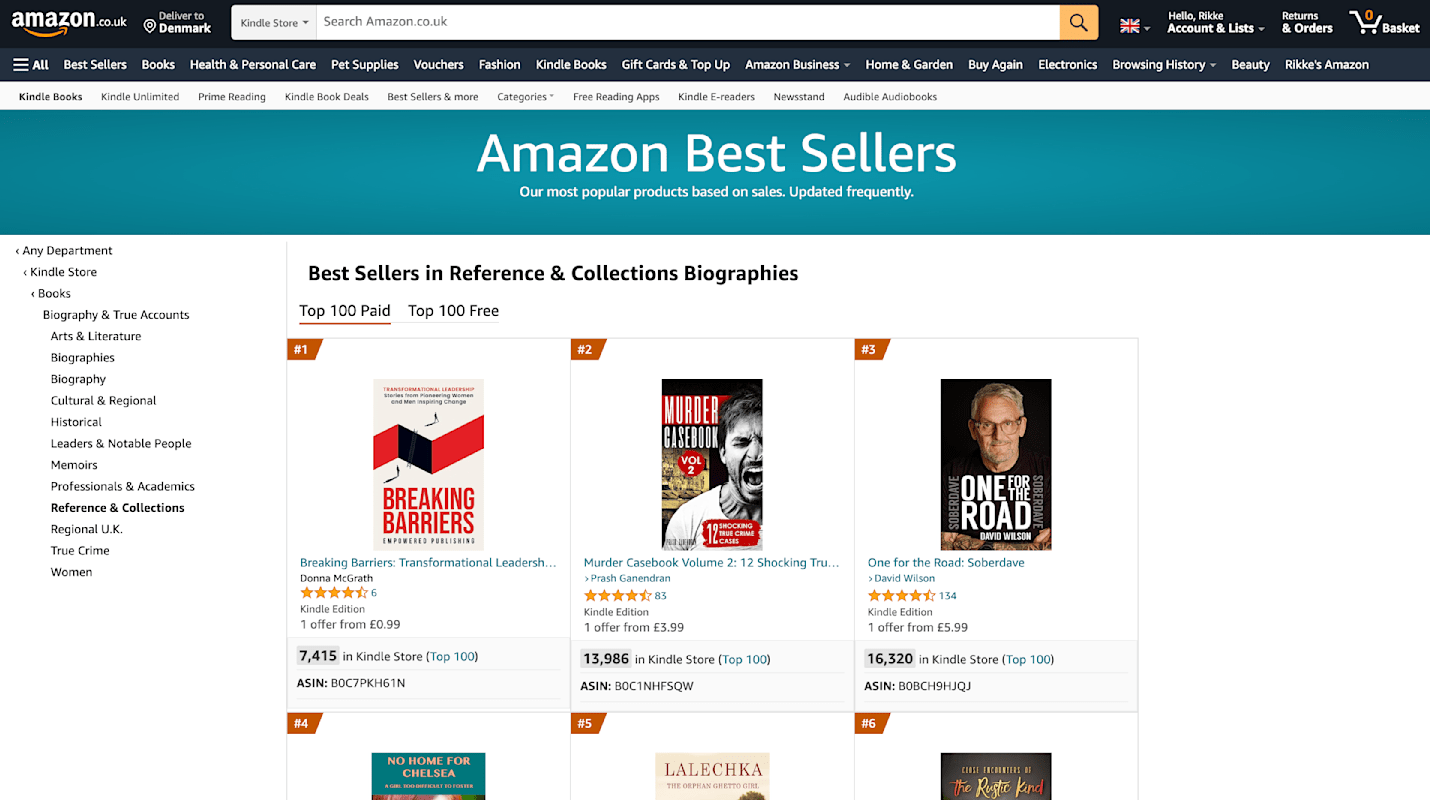
Task: Select True Crime in the sidebar
Action: (80, 551)
